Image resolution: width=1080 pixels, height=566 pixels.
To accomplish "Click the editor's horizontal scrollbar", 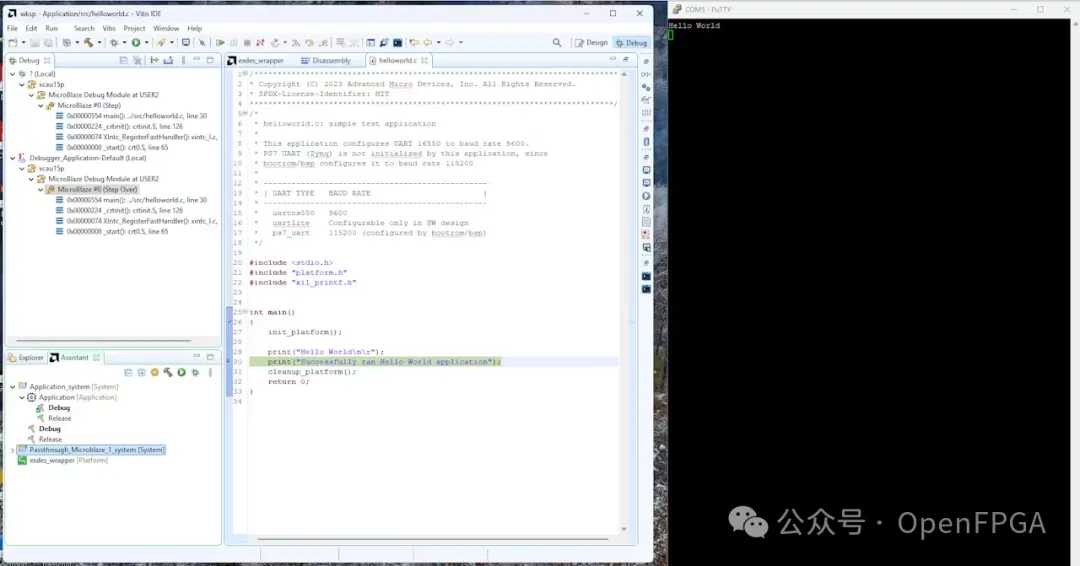I will point(433,539).
